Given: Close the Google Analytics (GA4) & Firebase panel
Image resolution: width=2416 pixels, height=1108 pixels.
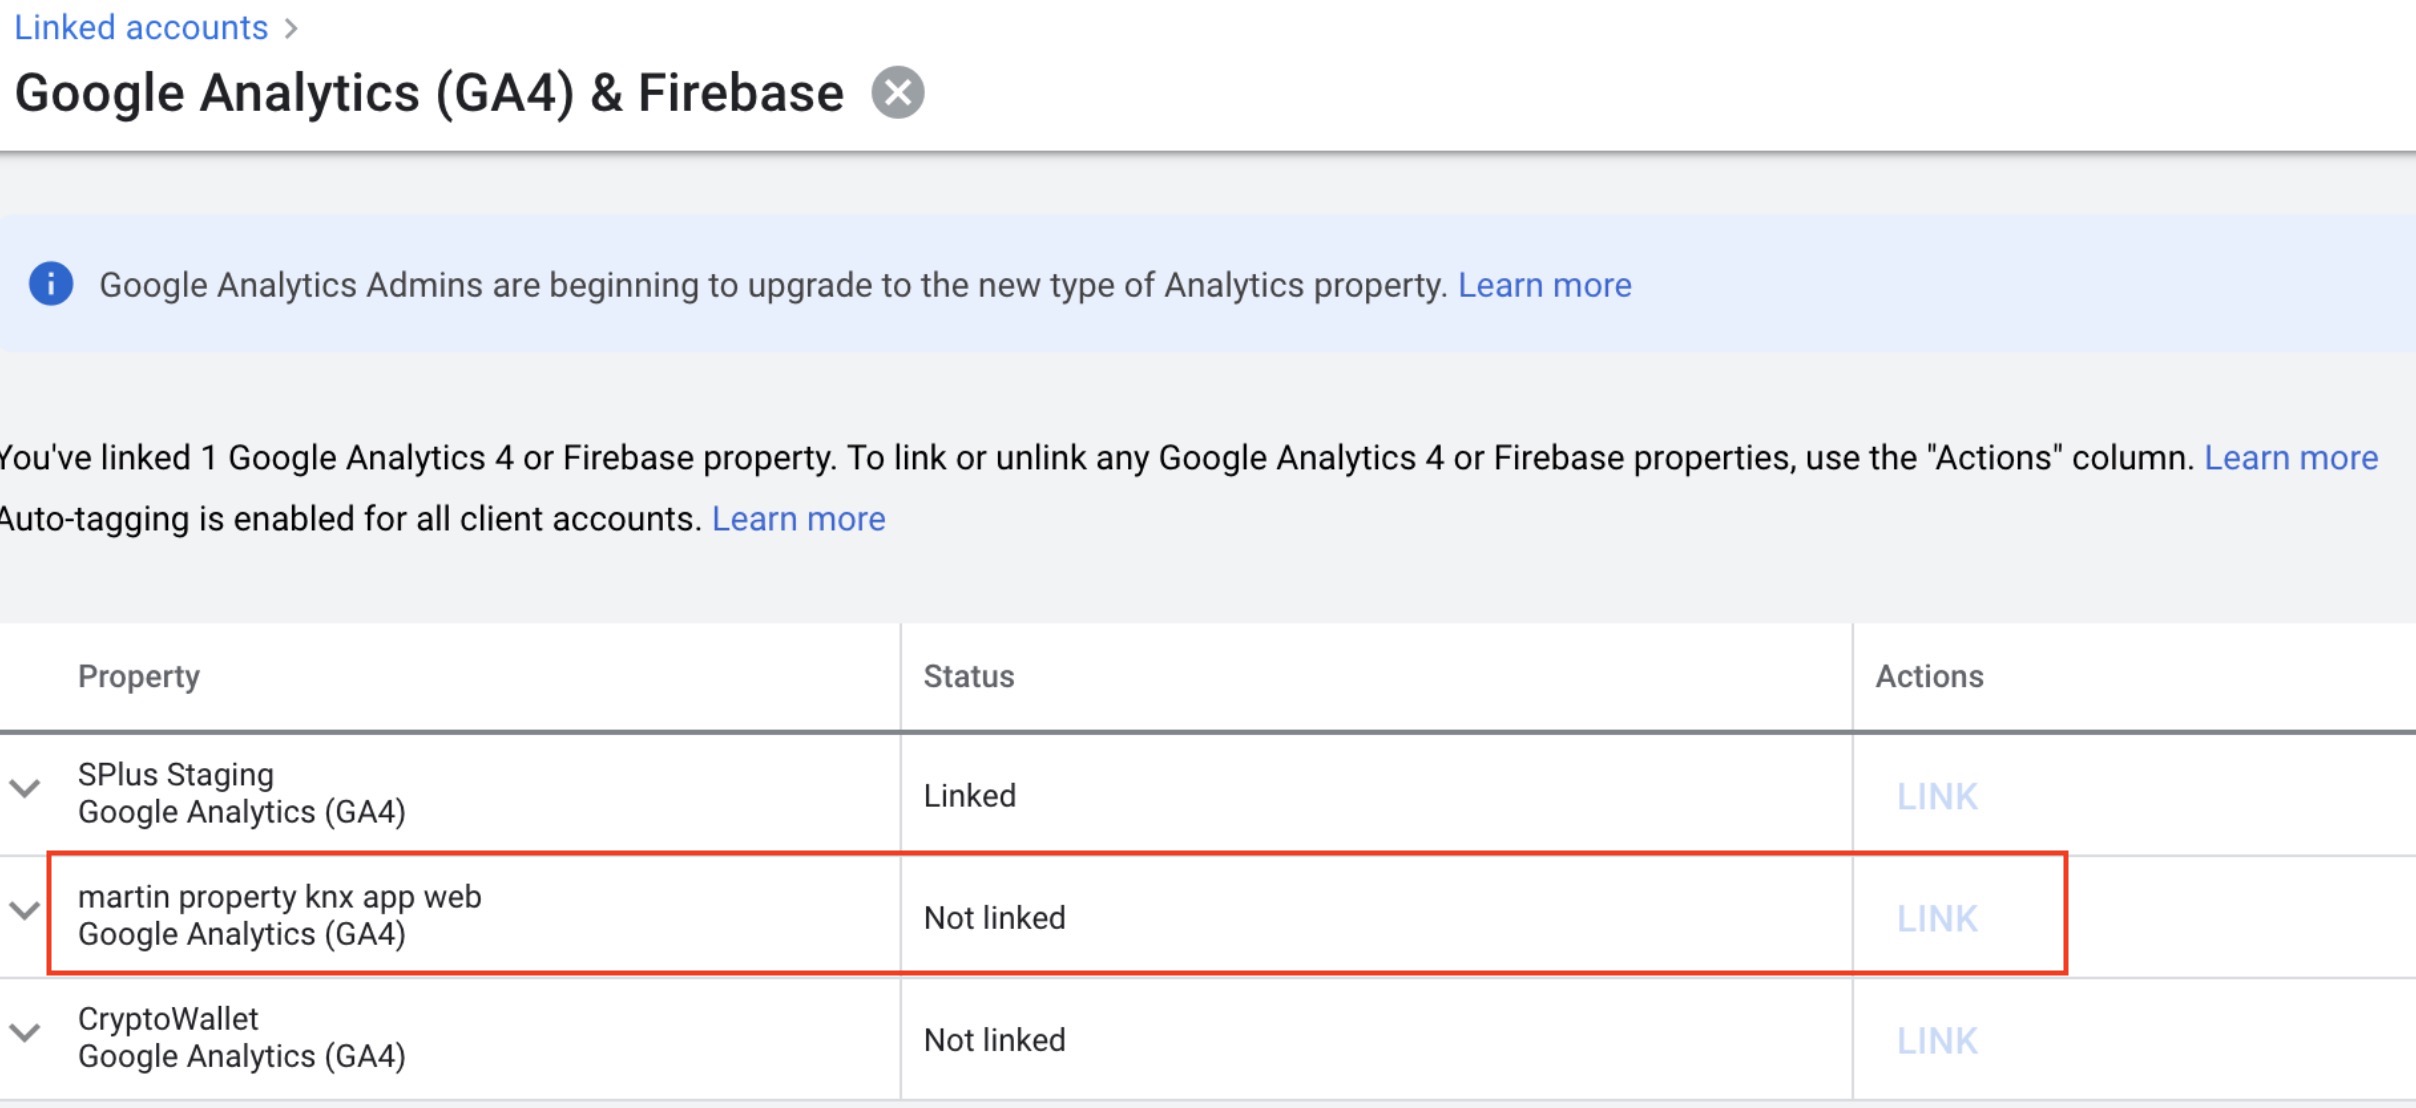Looking at the screenshot, I should [897, 93].
